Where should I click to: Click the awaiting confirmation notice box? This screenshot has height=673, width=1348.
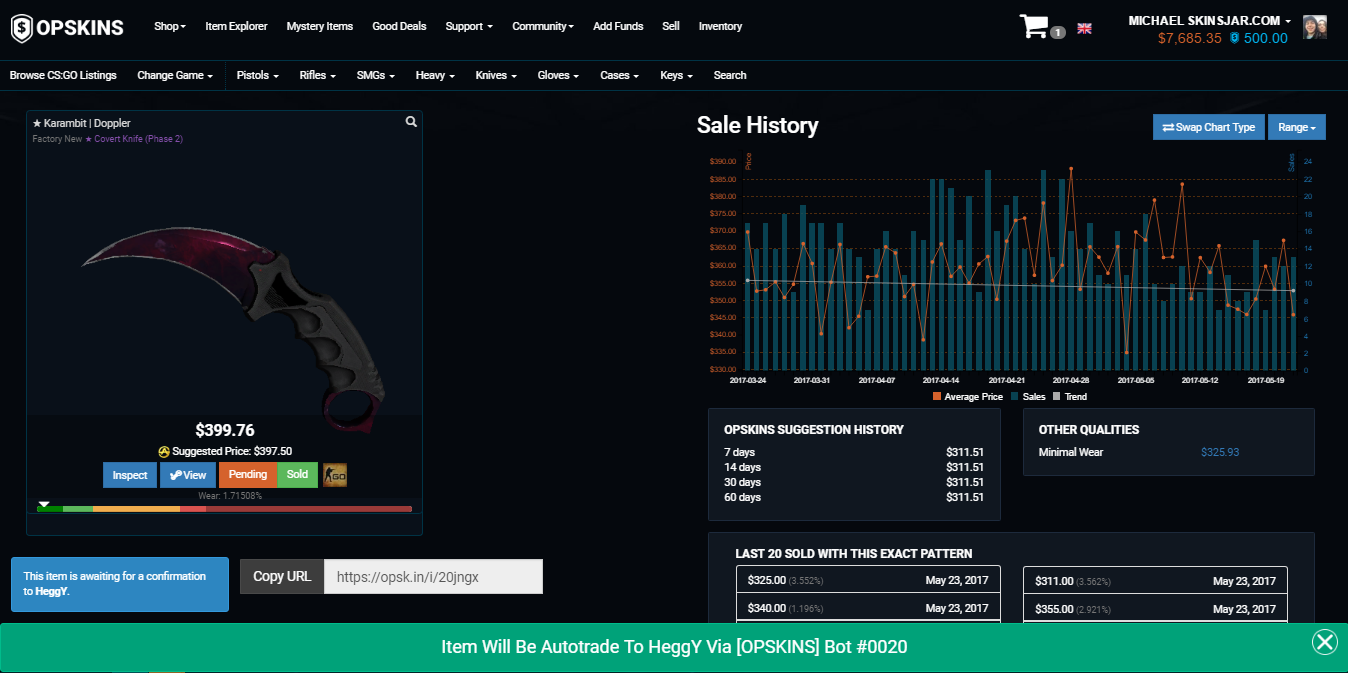[x=120, y=584]
